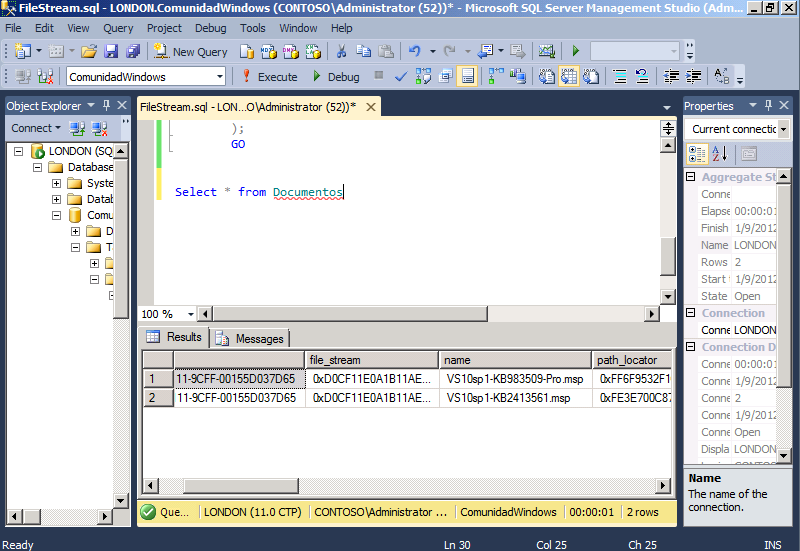Open the Tools menu
Screen dimensions: 800x551
tap(253, 28)
